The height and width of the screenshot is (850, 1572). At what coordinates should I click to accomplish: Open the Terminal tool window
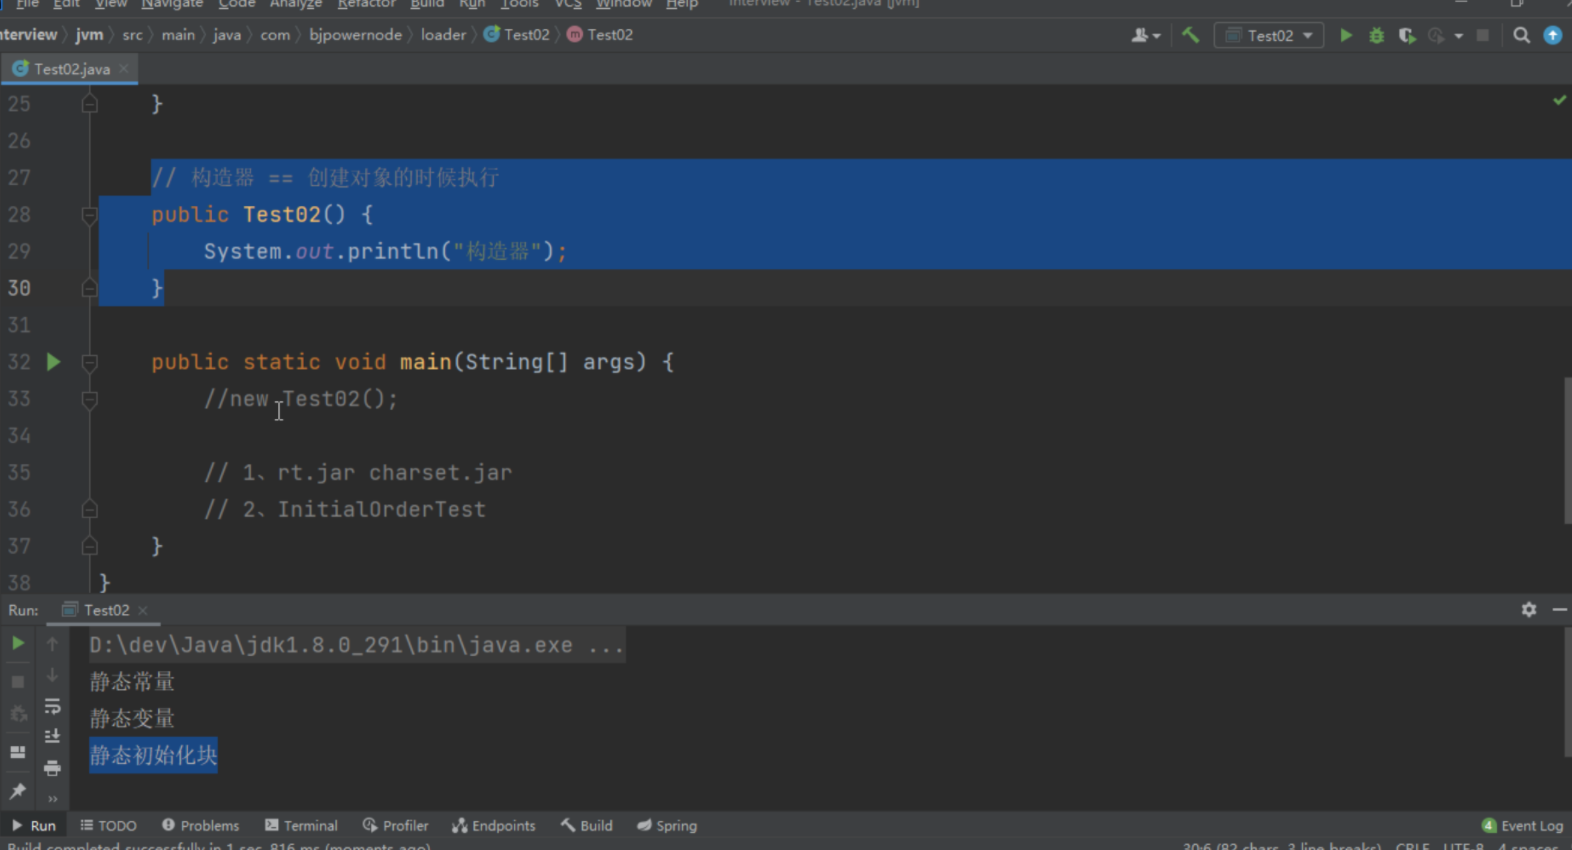(301, 825)
